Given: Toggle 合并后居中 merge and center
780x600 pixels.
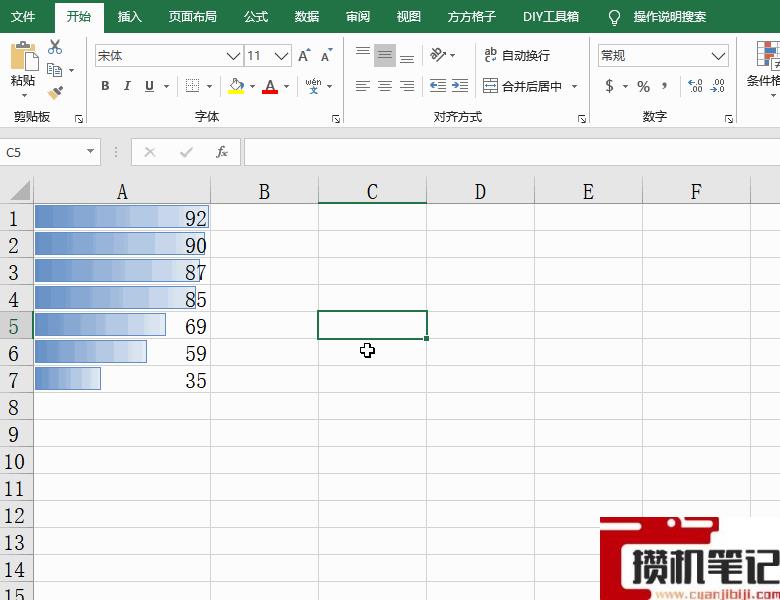Looking at the screenshot, I should pos(522,86).
